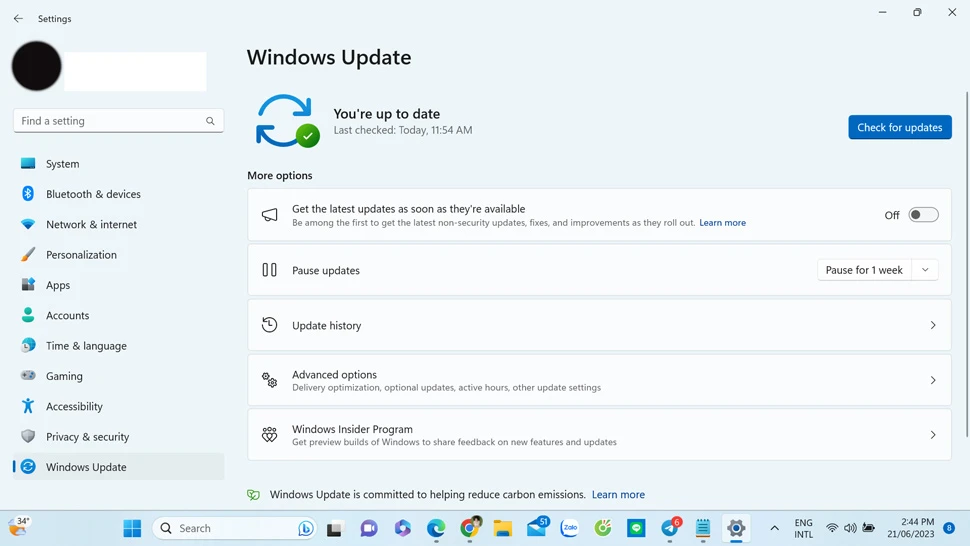Open Microsoft Edge from the taskbar

436,528
